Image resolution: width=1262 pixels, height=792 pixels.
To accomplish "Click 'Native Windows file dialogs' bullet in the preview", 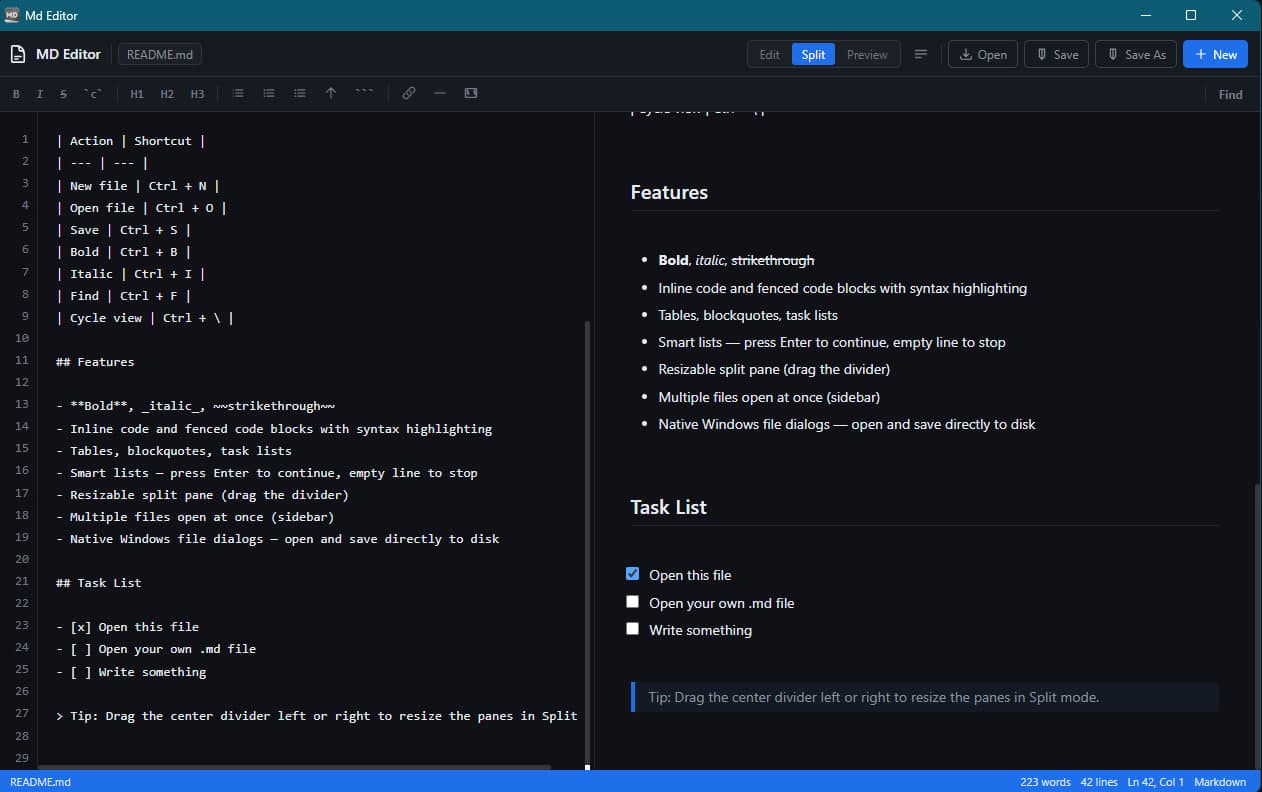I will click(847, 424).
